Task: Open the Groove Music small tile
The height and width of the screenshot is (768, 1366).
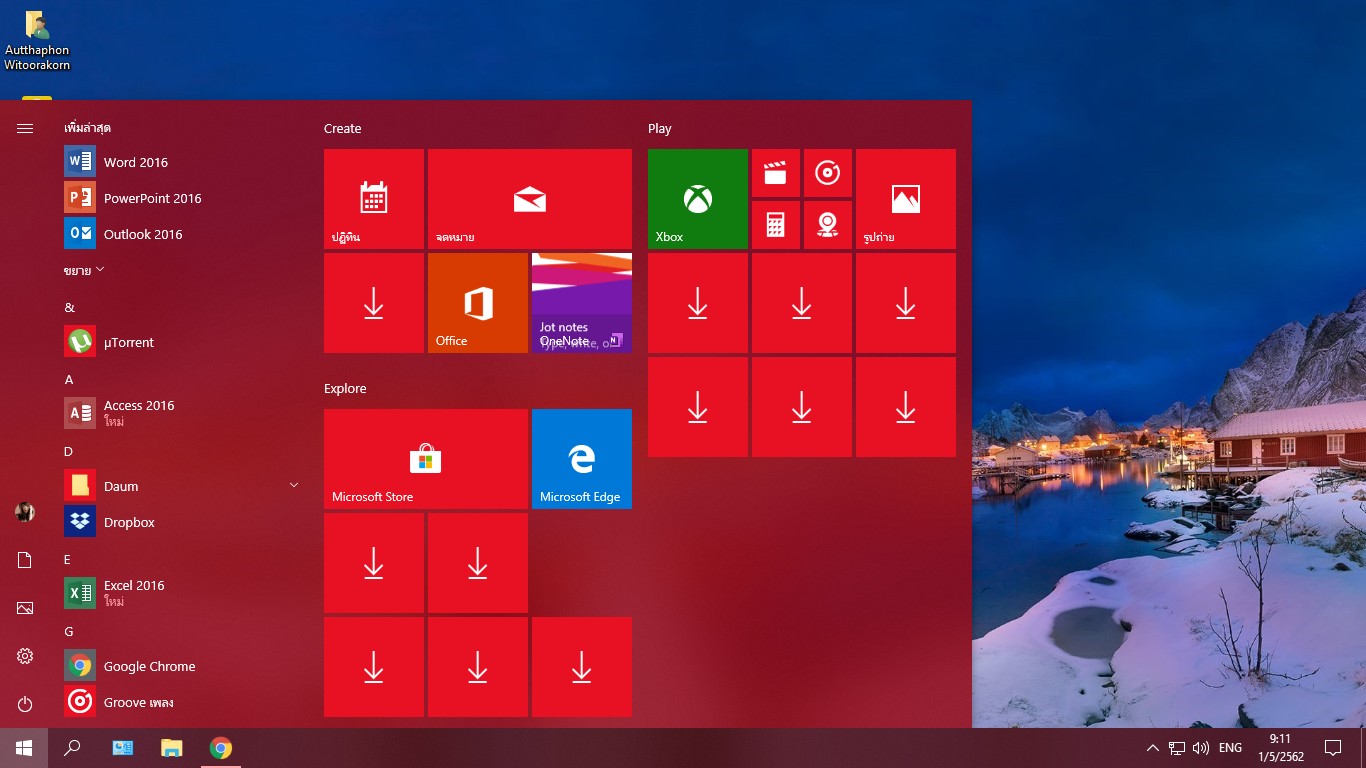Action: [x=828, y=173]
